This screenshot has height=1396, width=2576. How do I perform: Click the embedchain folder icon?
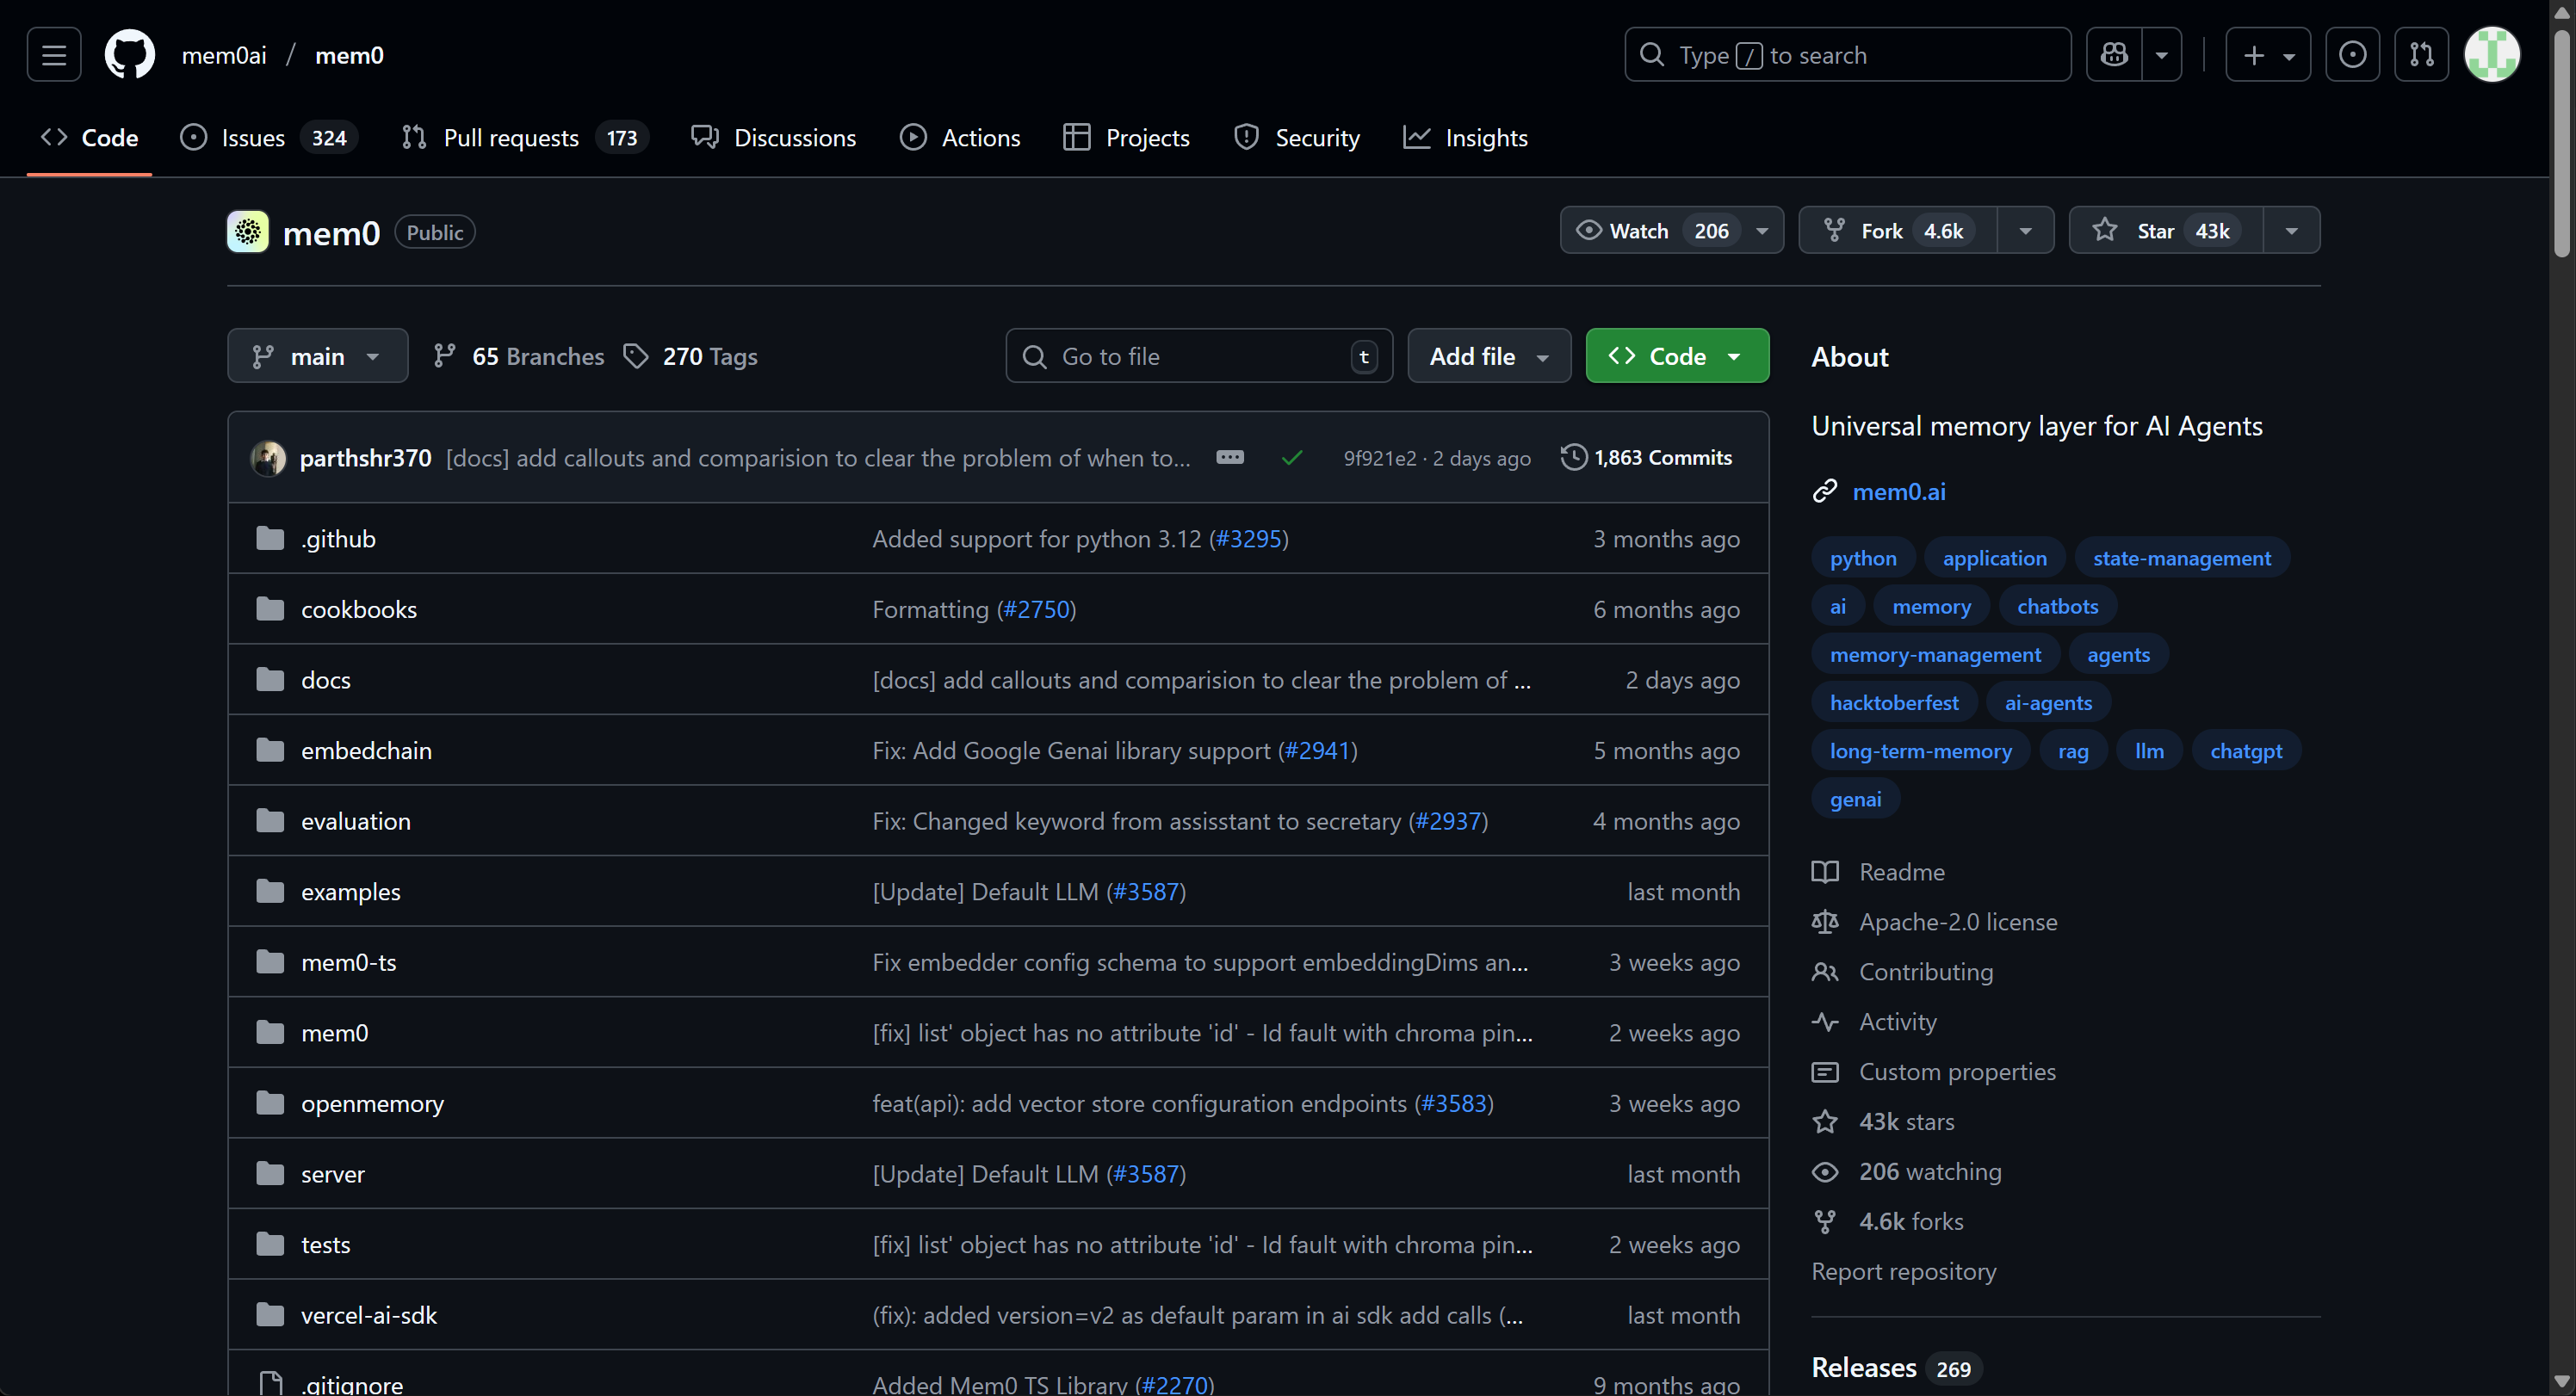[270, 750]
